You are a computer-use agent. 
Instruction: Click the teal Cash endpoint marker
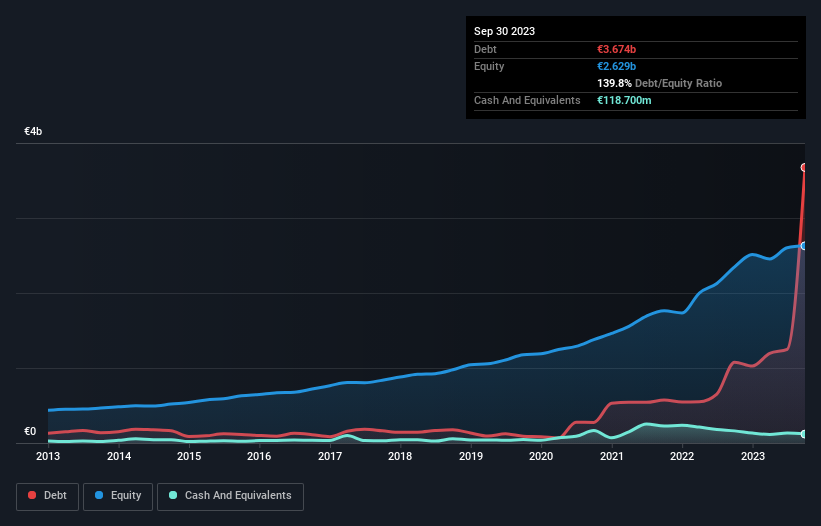coord(804,434)
